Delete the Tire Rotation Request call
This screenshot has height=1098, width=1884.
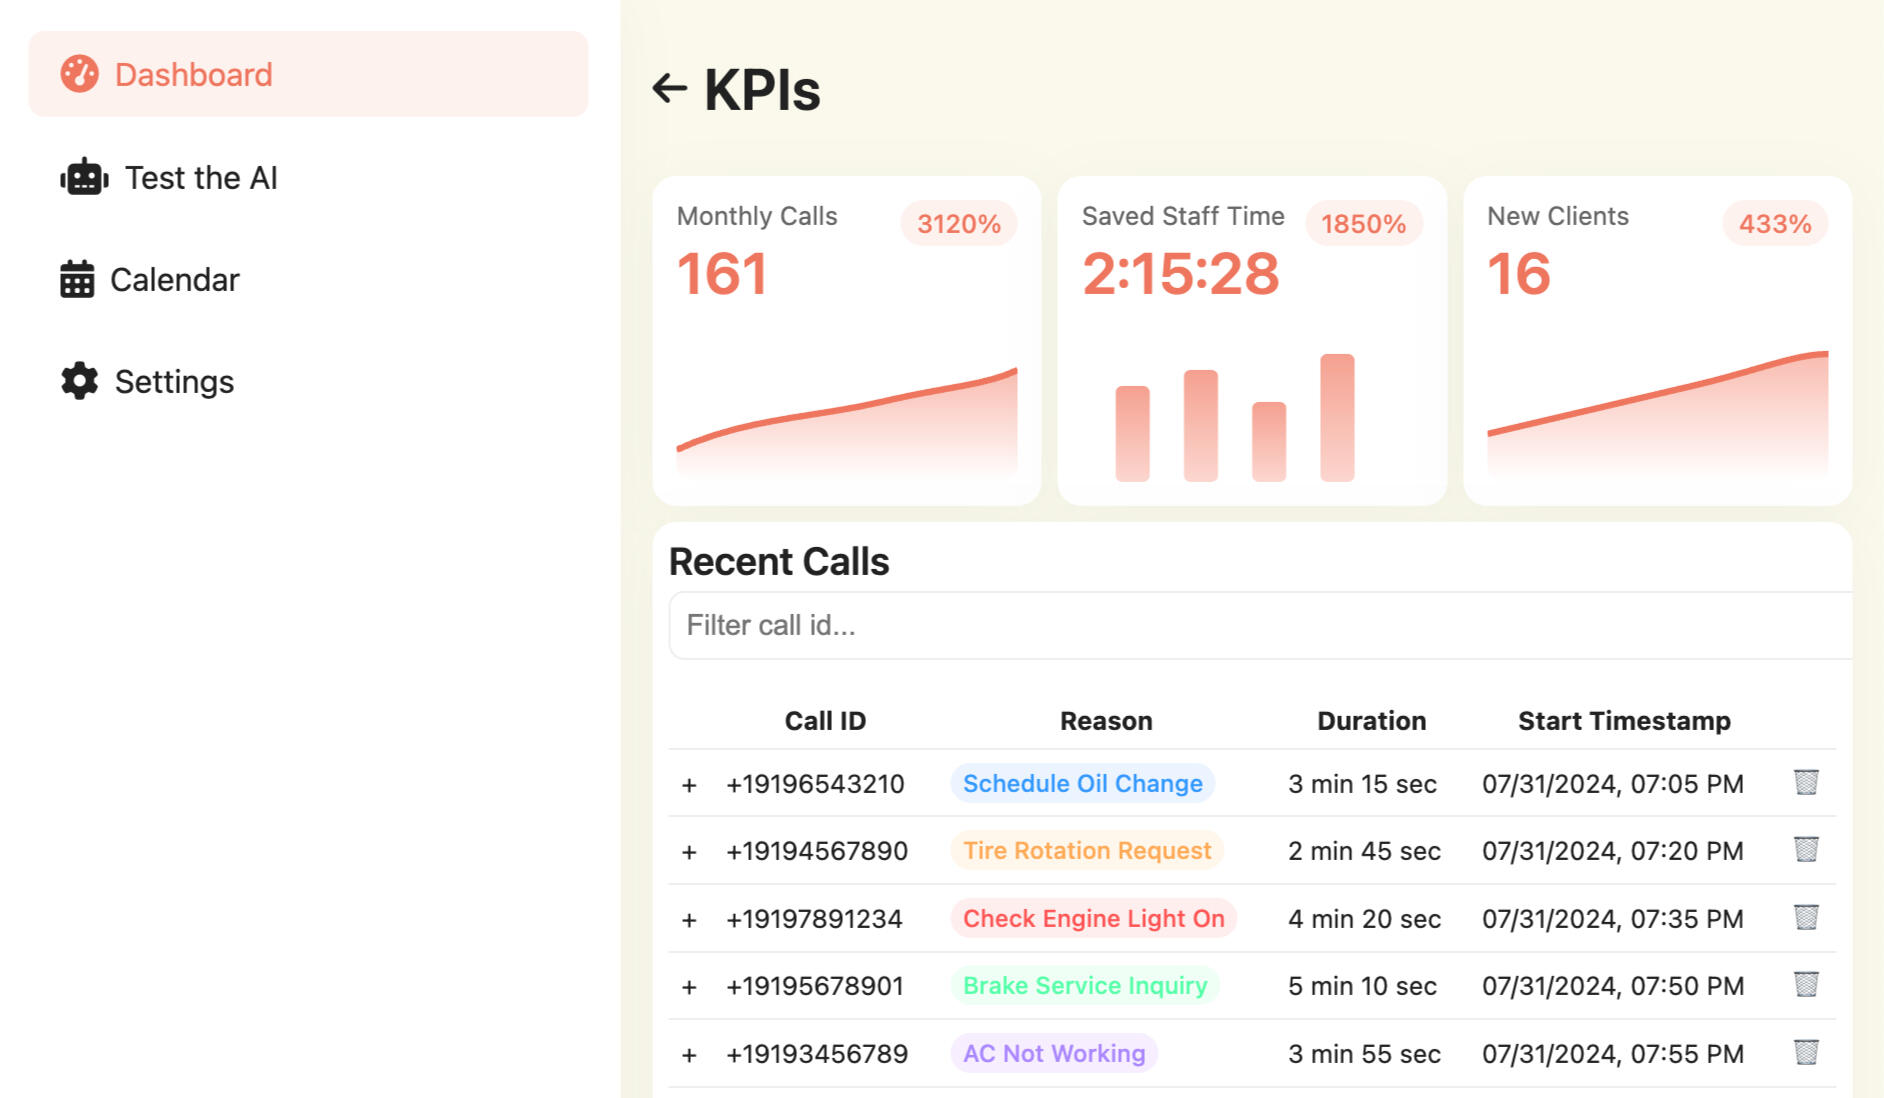click(x=1805, y=850)
